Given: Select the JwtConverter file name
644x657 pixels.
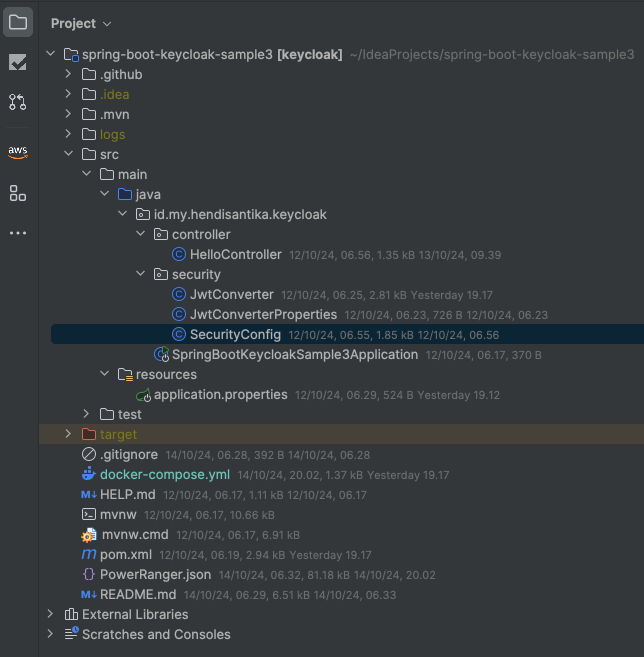Looking at the screenshot, I should click(x=232, y=294).
